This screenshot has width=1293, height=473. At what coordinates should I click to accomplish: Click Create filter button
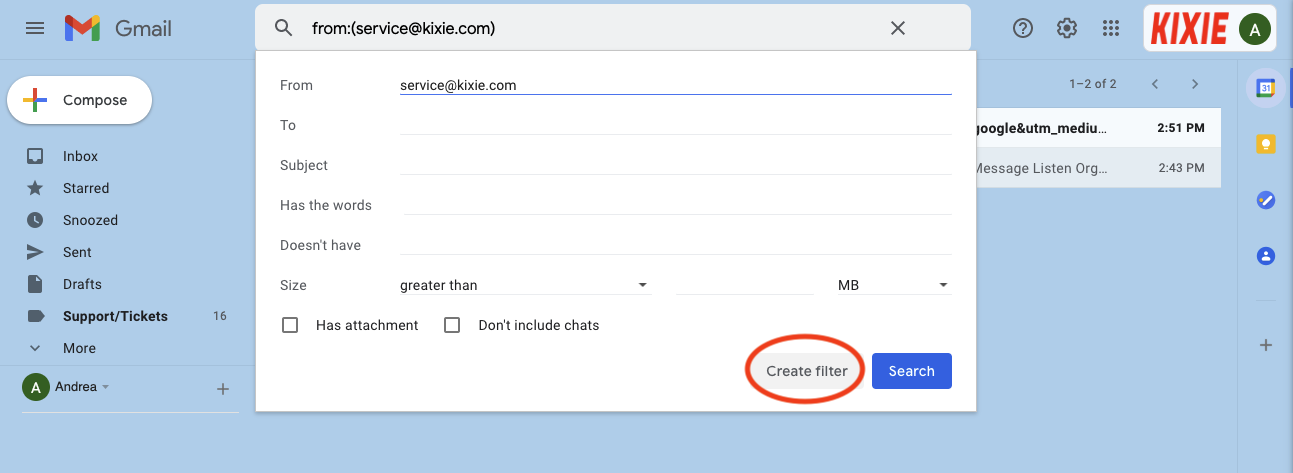click(x=807, y=371)
